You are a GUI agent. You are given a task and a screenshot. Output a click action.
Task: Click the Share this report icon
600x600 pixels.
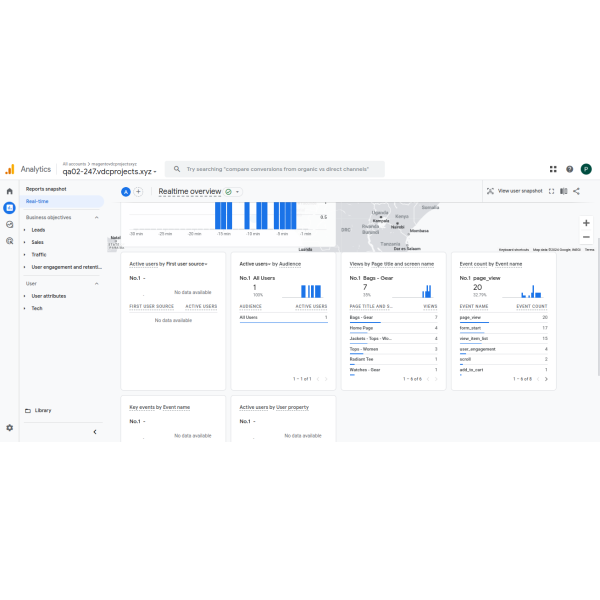tap(577, 191)
